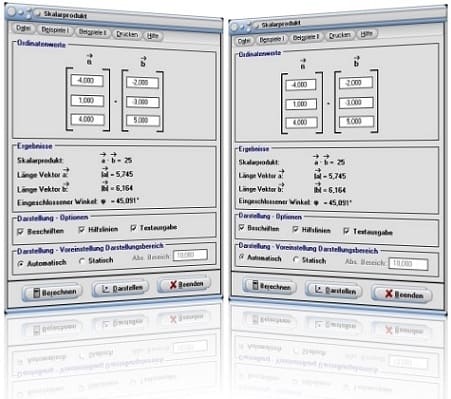451x399 pixels.
Task: Select Statisch radio button in right window
Action: [x=295, y=259]
